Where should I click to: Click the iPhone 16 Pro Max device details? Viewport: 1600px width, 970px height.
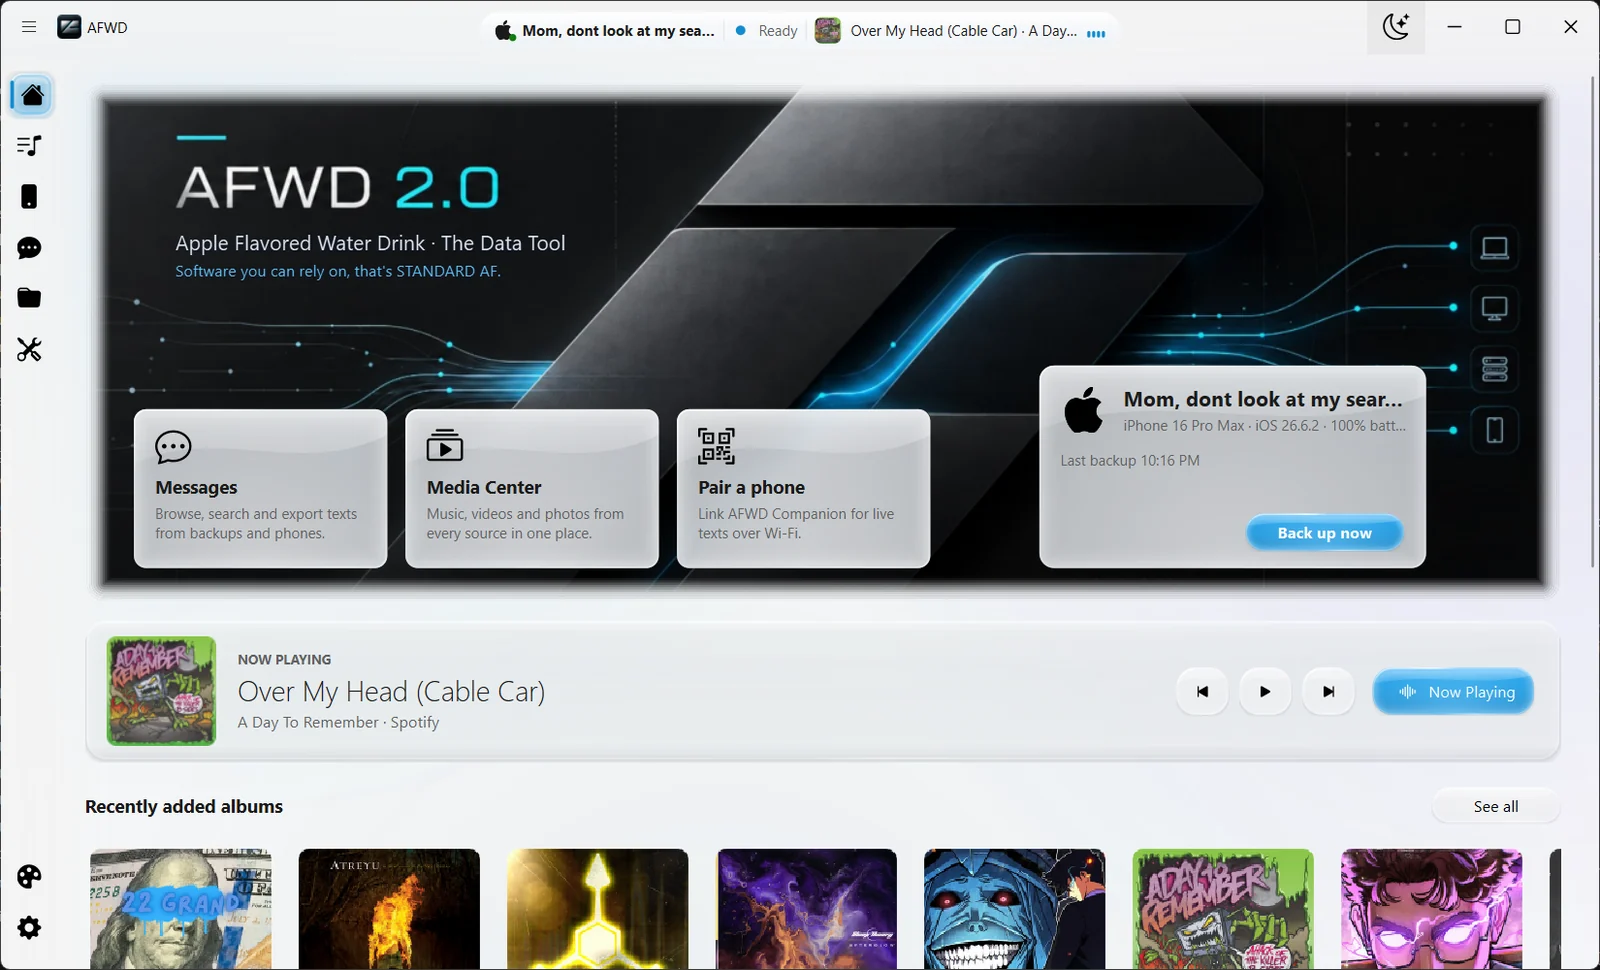[1264, 425]
